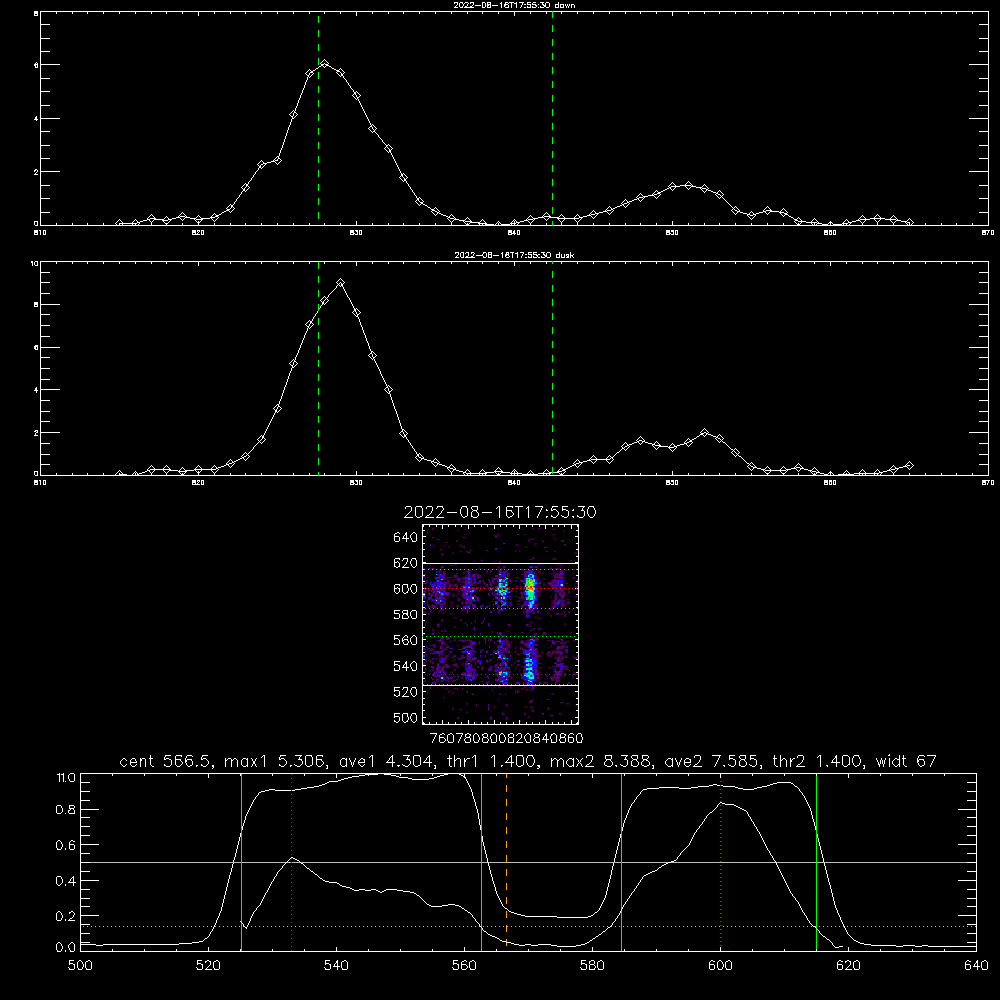Viewport: 1000px width, 1000px height.
Task: Select the peak diamond marker in dawn plot
Action: coord(325,64)
